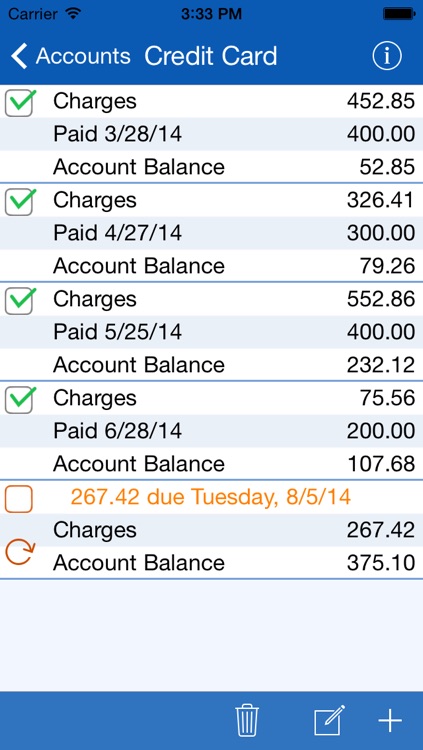
Task: Tap the Credit Card title
Action: (211, 56)
